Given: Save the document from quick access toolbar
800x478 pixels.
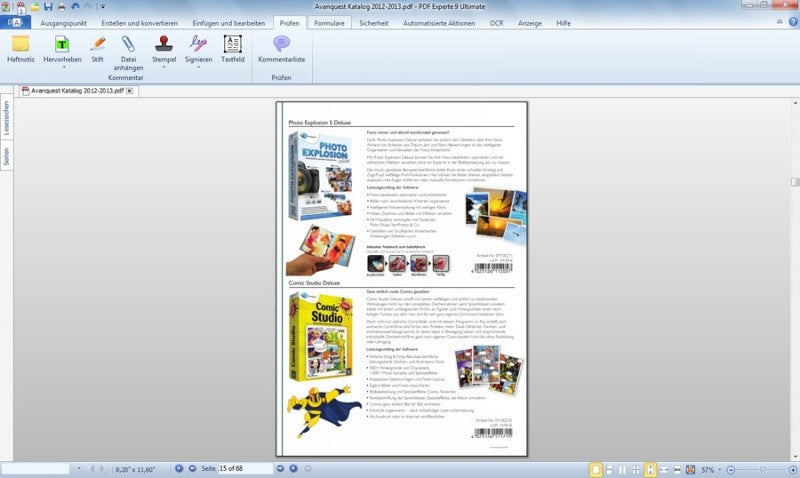Looking at the screenshot, I should 48,7.
